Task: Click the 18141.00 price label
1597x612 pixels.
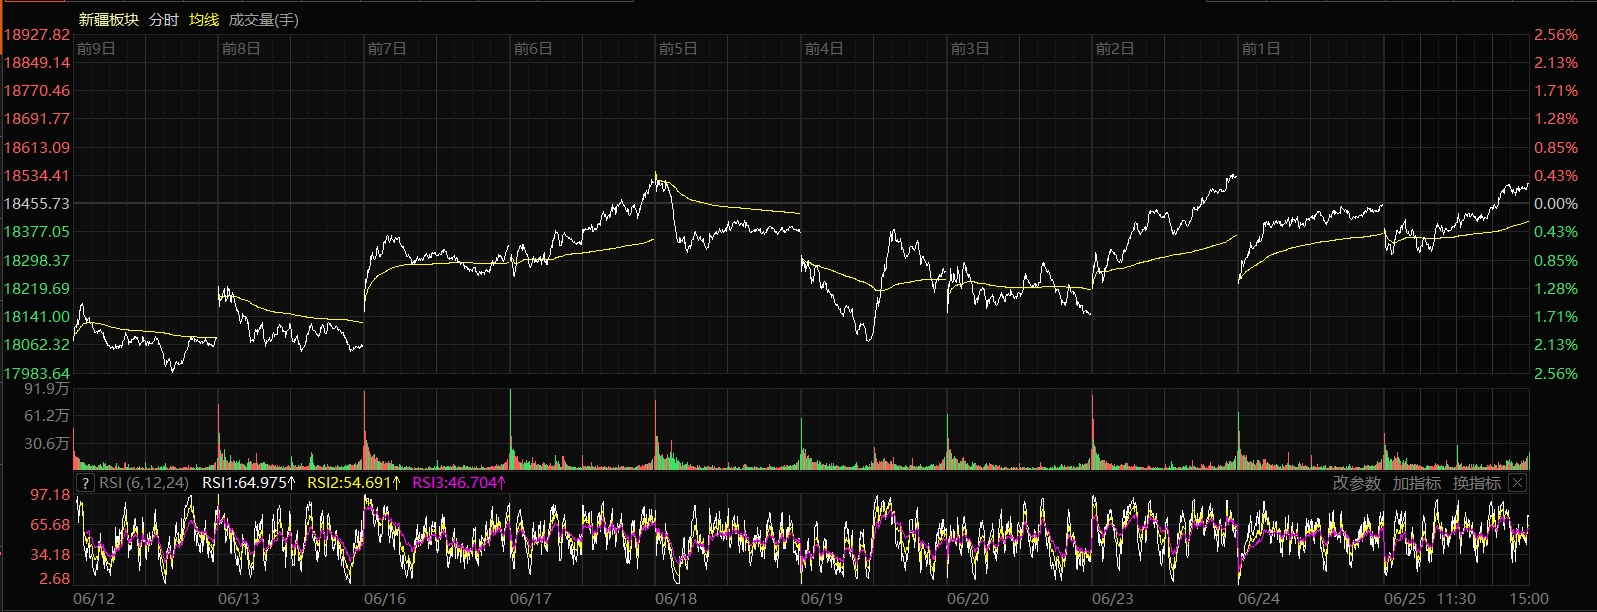Action: pyautogui.click(x=37, y=316)
